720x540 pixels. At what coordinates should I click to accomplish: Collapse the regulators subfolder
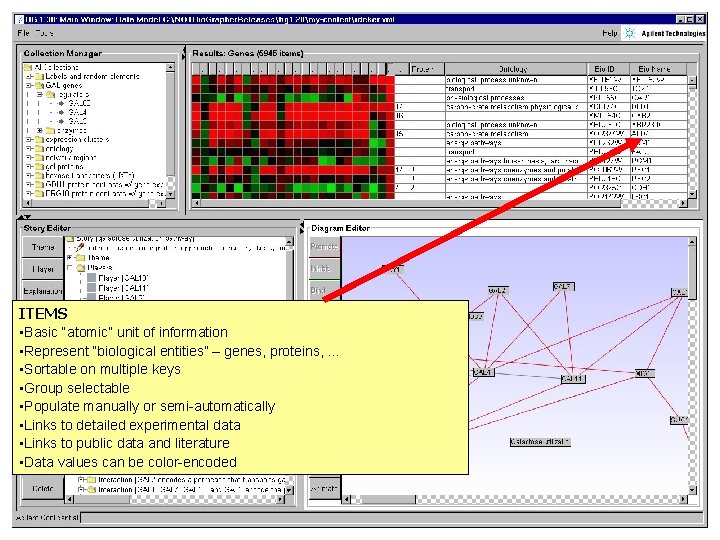(x=40, y=95)
